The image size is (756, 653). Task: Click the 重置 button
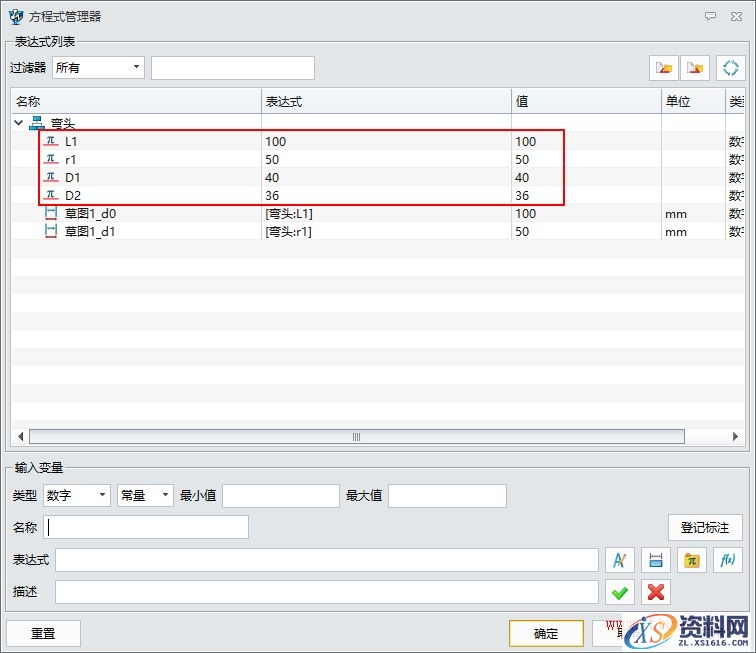pyautogui.click(x=43, y=633)
